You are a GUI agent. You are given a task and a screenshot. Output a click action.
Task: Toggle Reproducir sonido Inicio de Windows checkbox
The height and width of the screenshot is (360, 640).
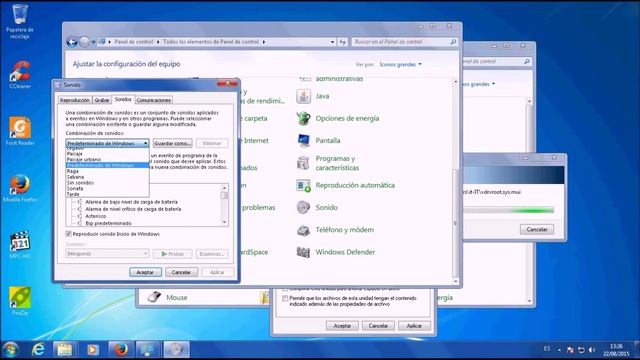[69, 234]
